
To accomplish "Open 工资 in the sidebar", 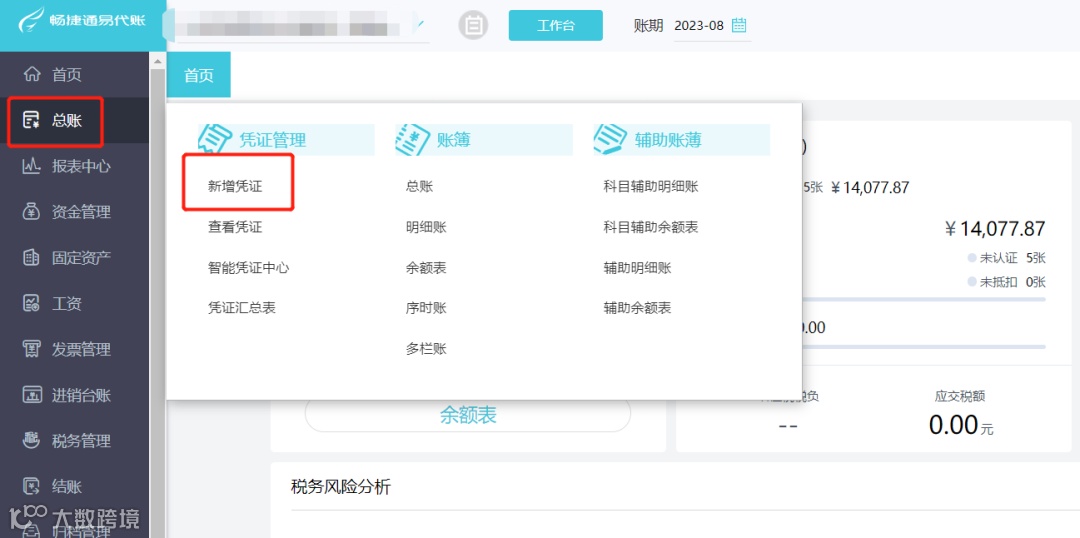I will (67, 304).
